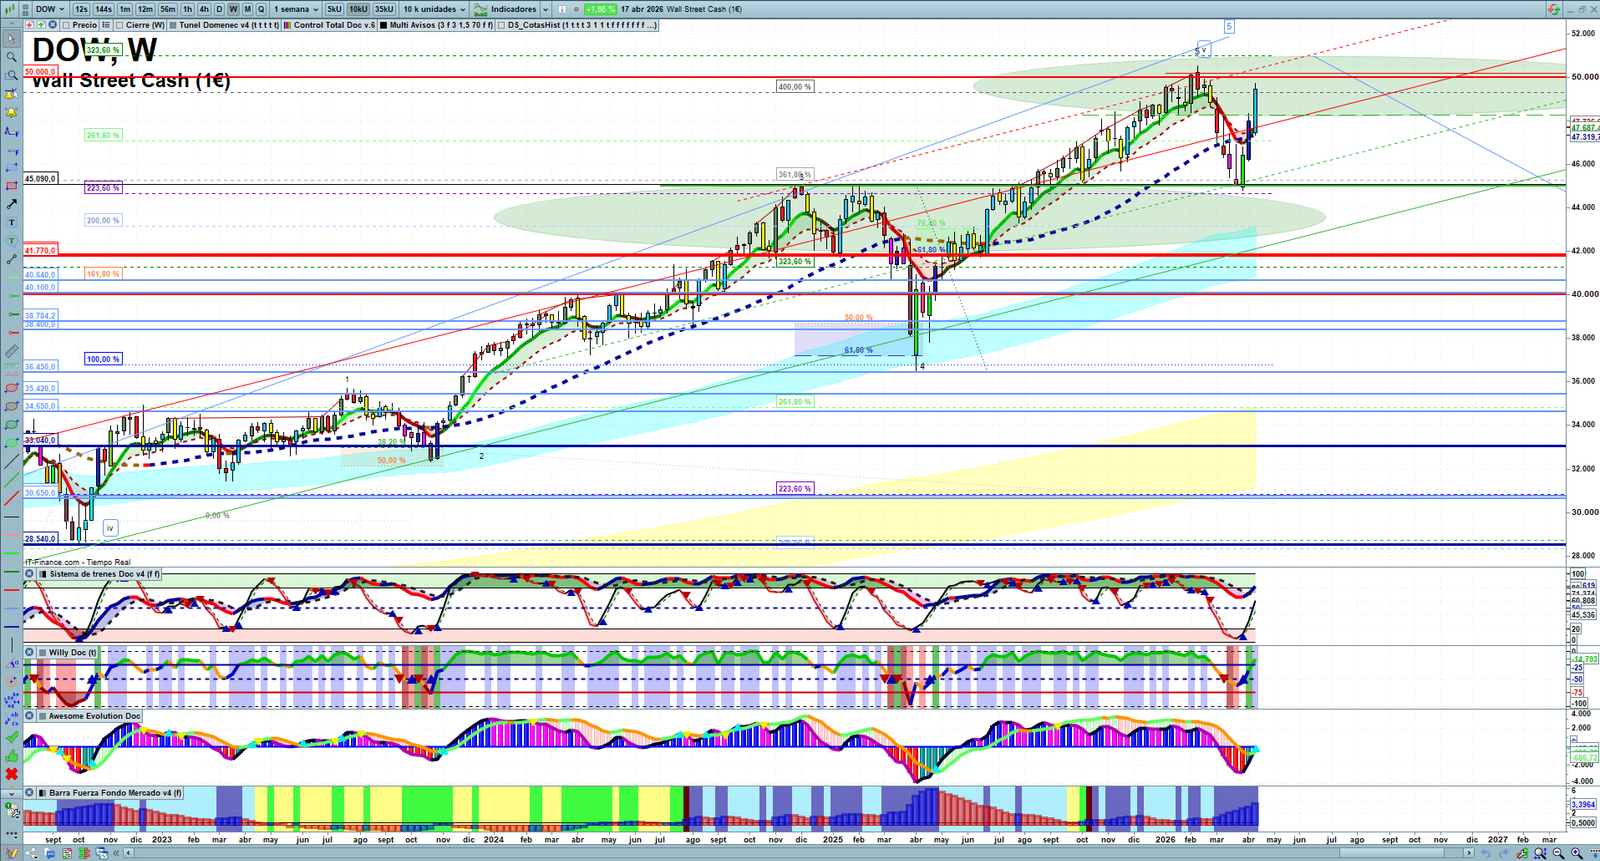
Task: Close the Willy Doc indicator panel
Action: 30,652
